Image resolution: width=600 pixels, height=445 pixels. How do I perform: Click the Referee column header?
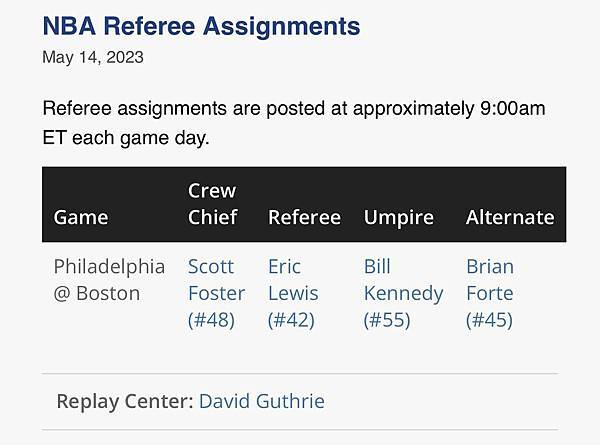304,217
